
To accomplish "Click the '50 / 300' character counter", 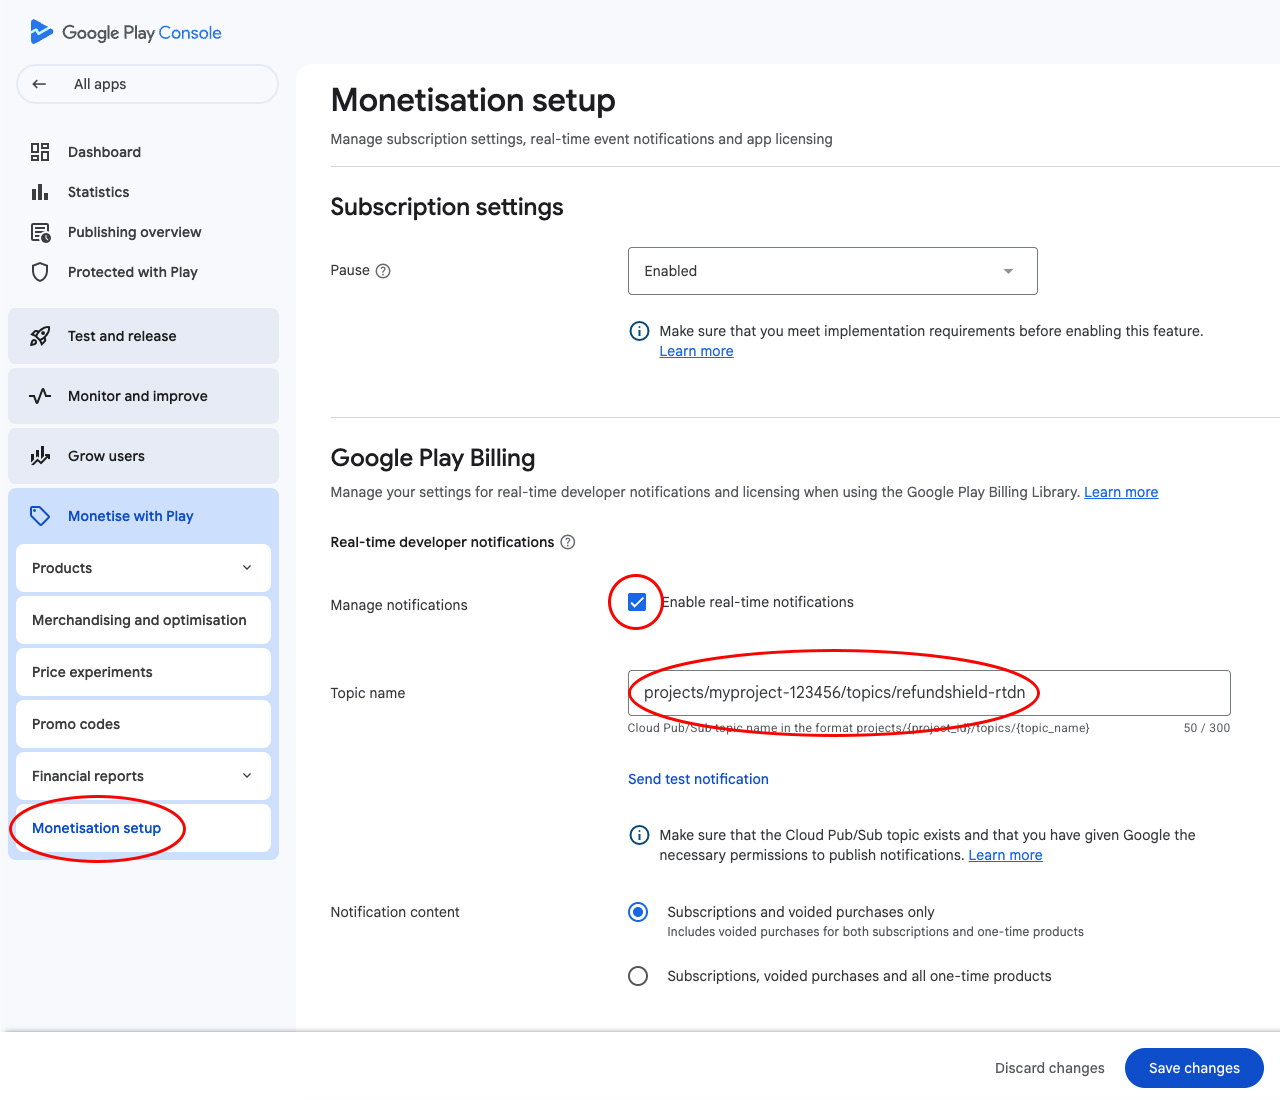I will [1207, 728].
